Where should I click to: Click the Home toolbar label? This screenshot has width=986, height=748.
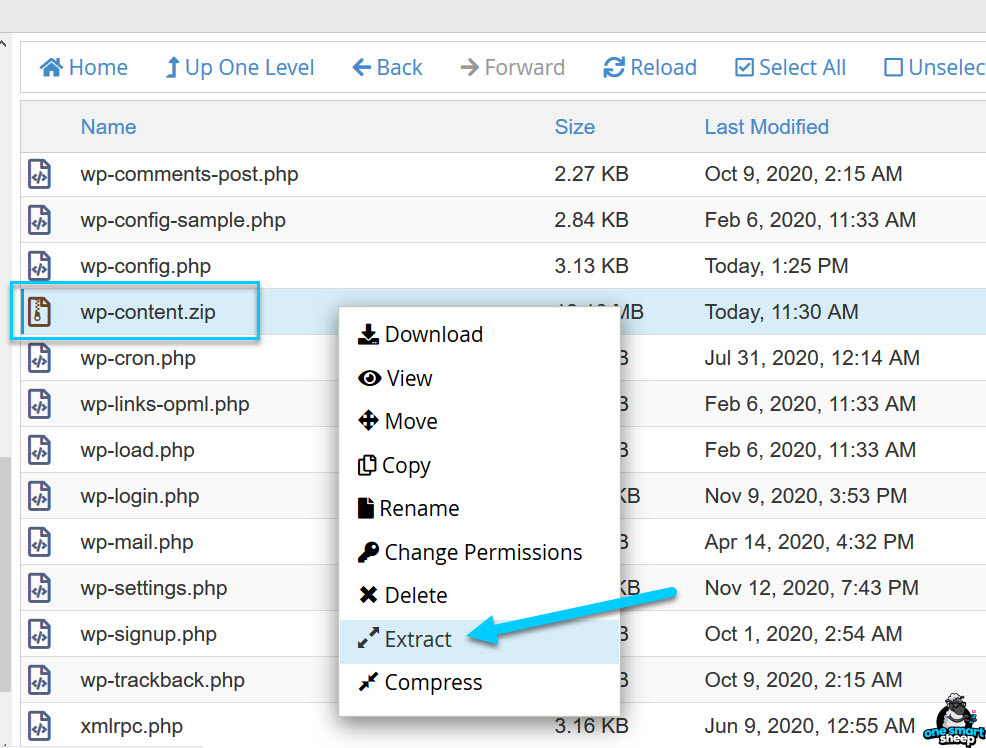98,67
